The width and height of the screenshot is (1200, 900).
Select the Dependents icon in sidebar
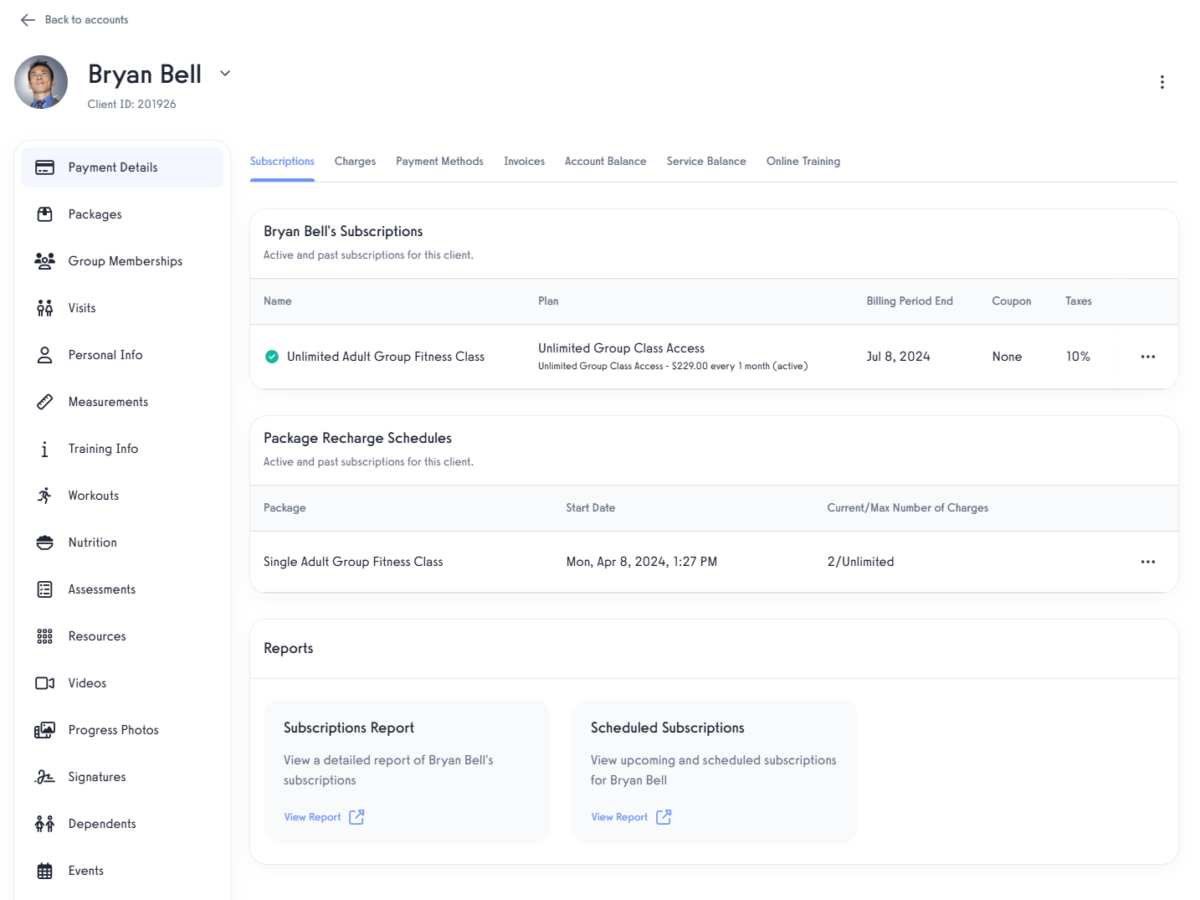pyautogui.click(x=44, y=823)
